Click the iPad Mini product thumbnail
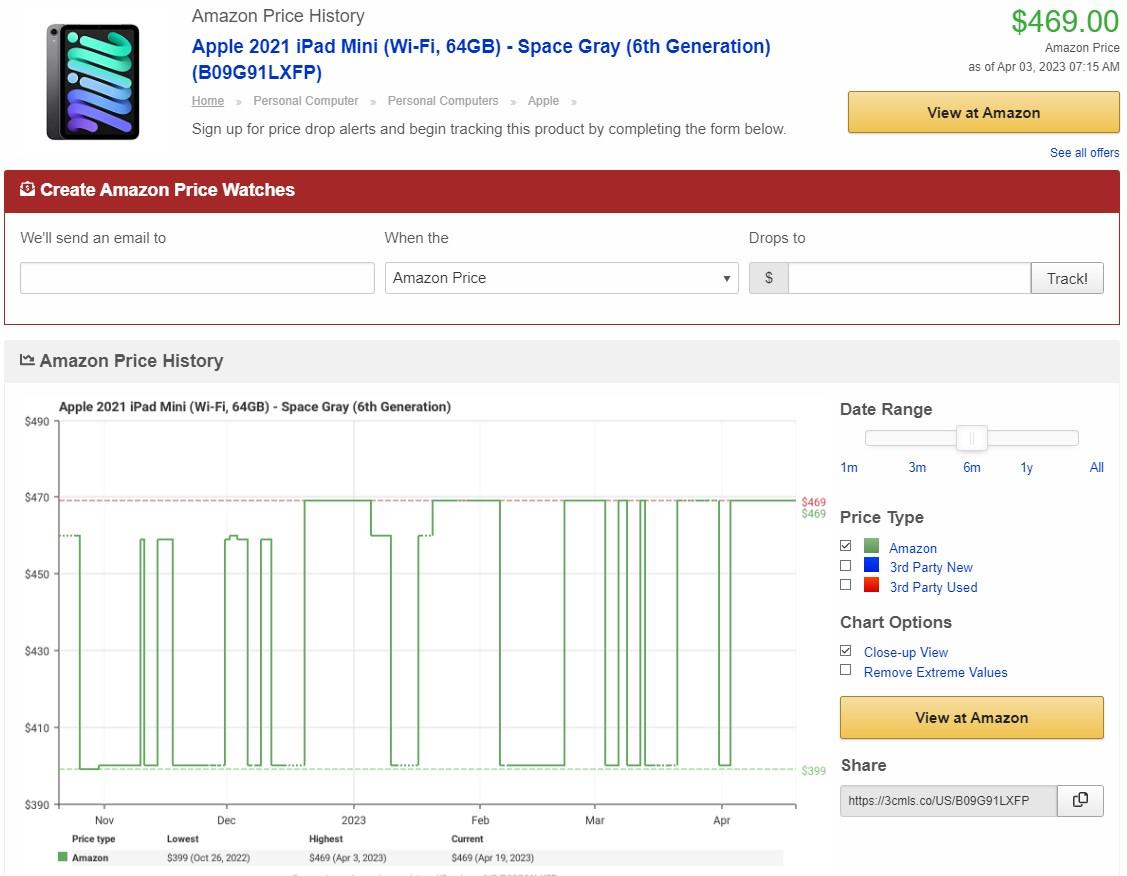The height and width of the screenshot is (876, 1127). tap(93, 82)
